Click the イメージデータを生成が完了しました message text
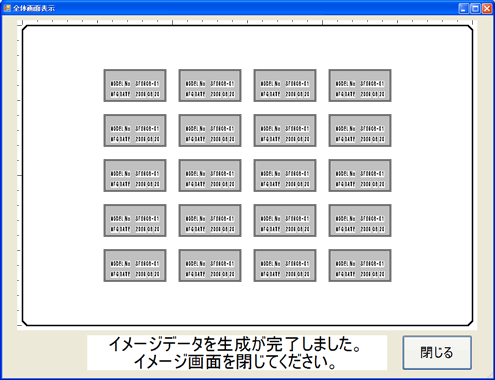Image resolution: width=495 pixels, height=380 pixels. pyautogui.click(x=236, y=344)
